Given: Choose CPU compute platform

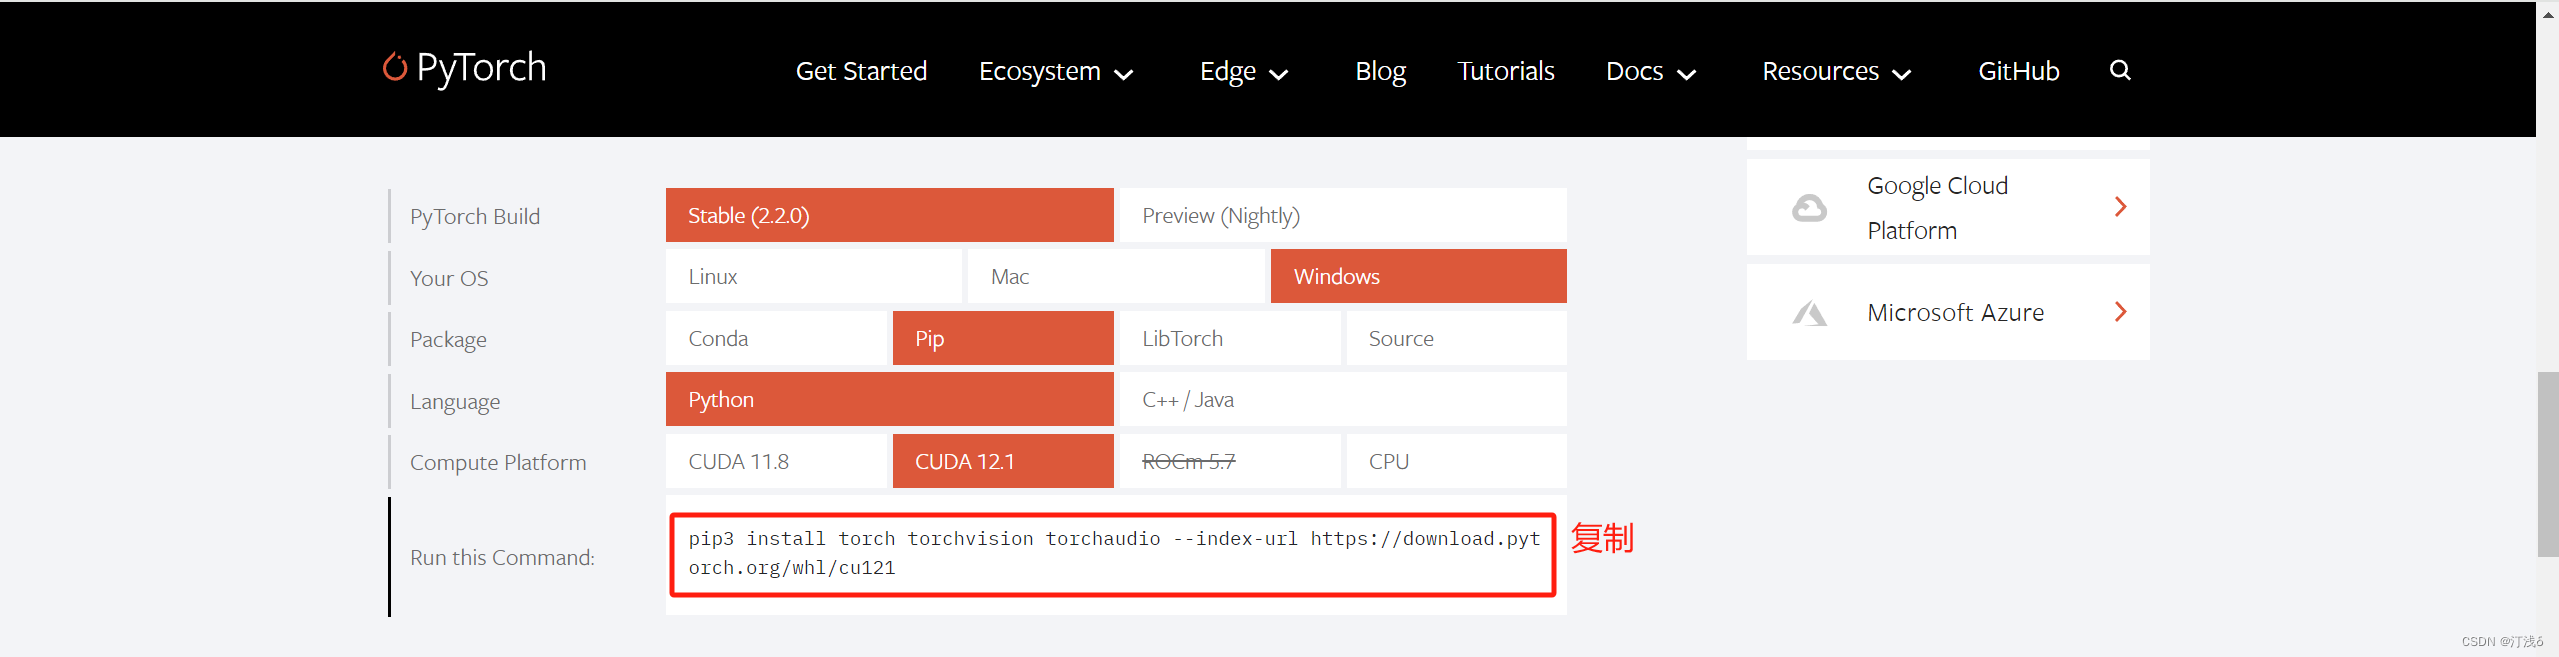Looking at the screenshot, I should click(1456, 461).
